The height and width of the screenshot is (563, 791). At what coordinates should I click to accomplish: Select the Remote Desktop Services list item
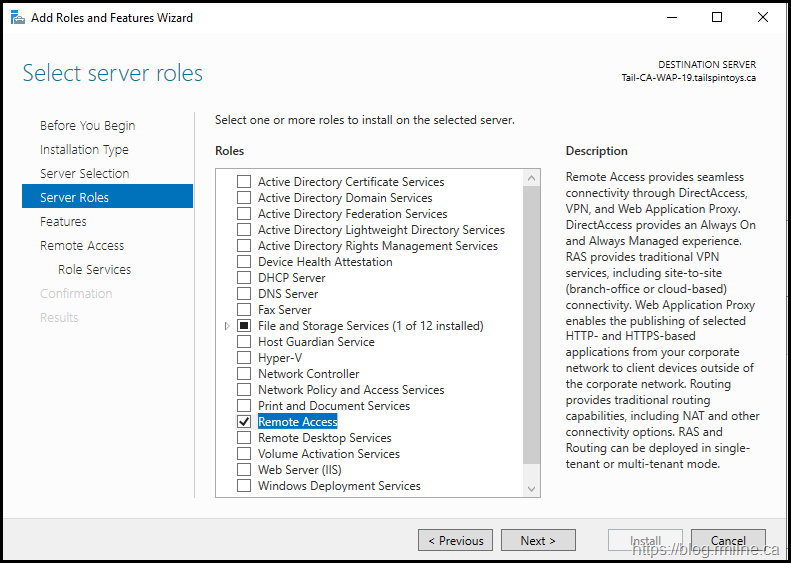coord(324,438)
